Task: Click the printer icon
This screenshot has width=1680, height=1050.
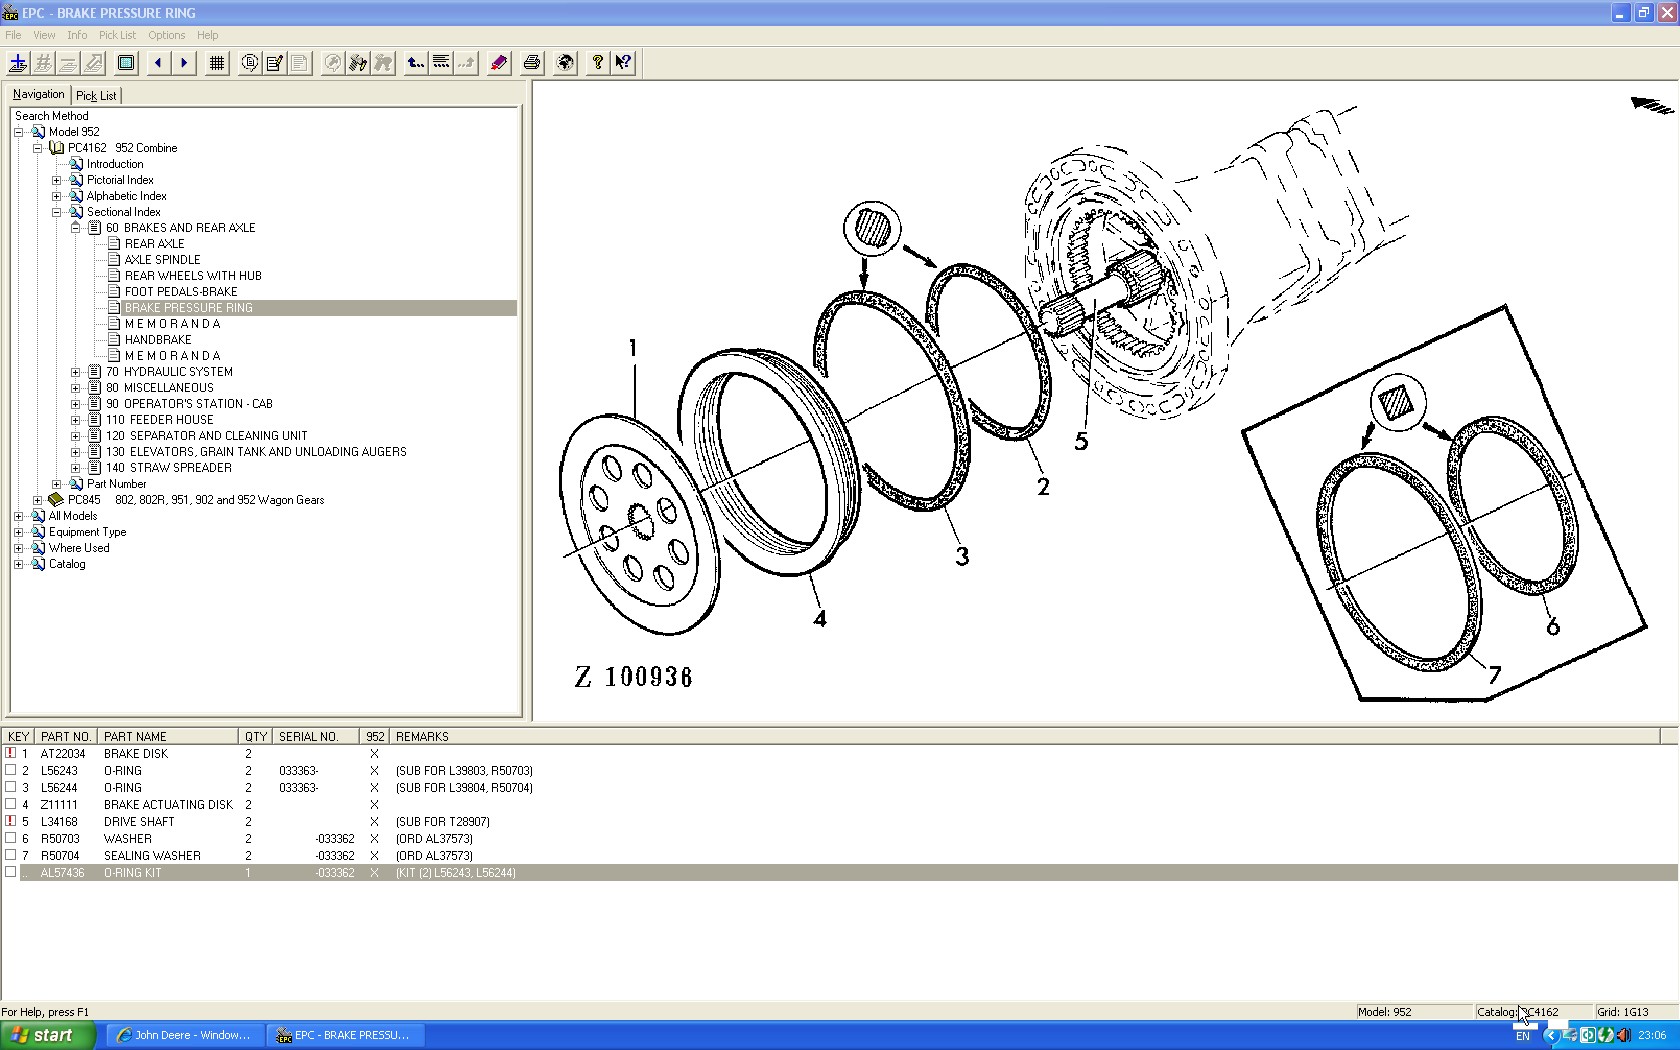Action: tap(532, 63)
